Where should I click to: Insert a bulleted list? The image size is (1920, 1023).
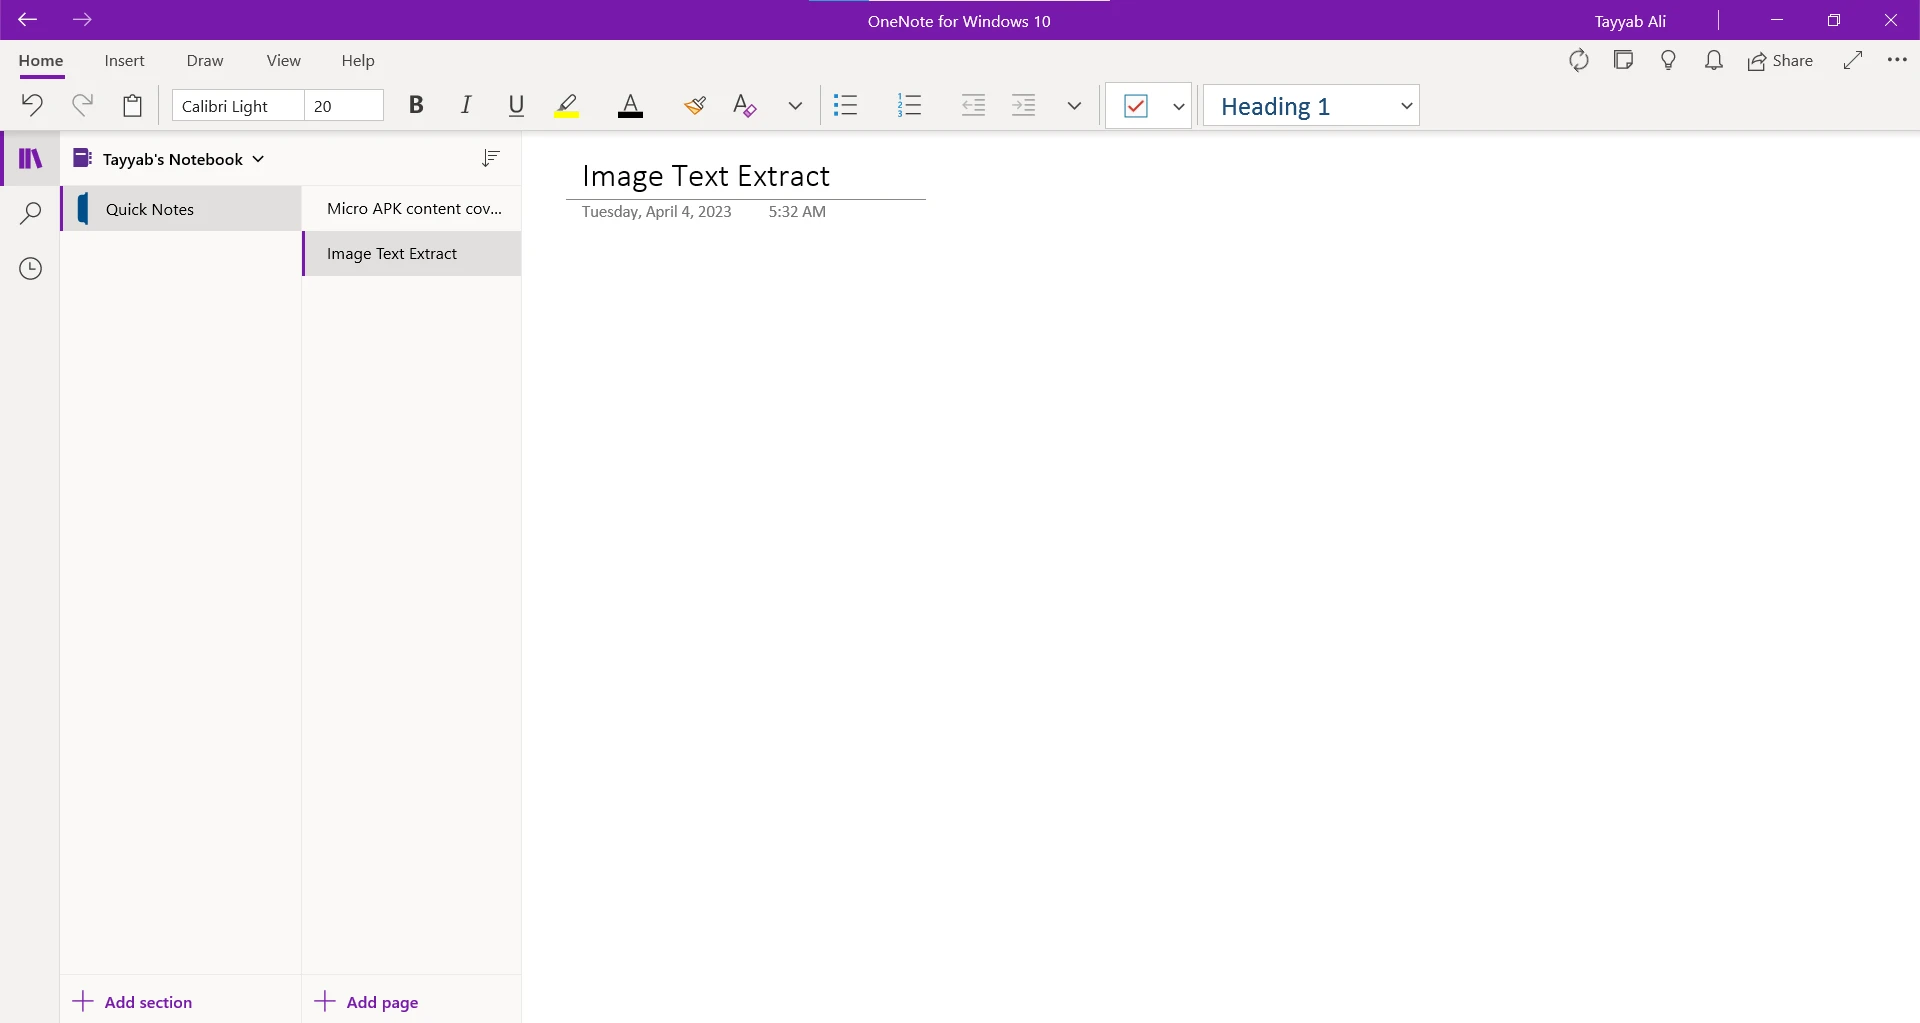tap(846, 105)
